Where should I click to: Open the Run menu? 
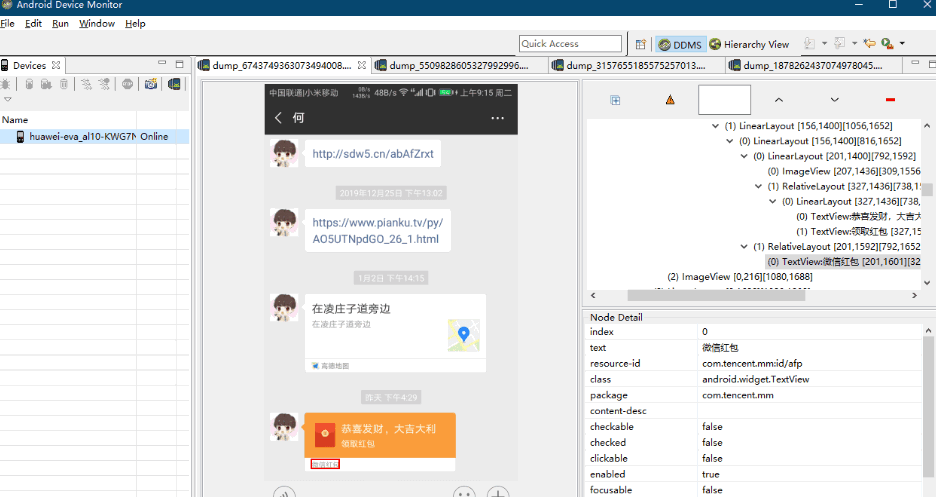(x=60, y=23)
